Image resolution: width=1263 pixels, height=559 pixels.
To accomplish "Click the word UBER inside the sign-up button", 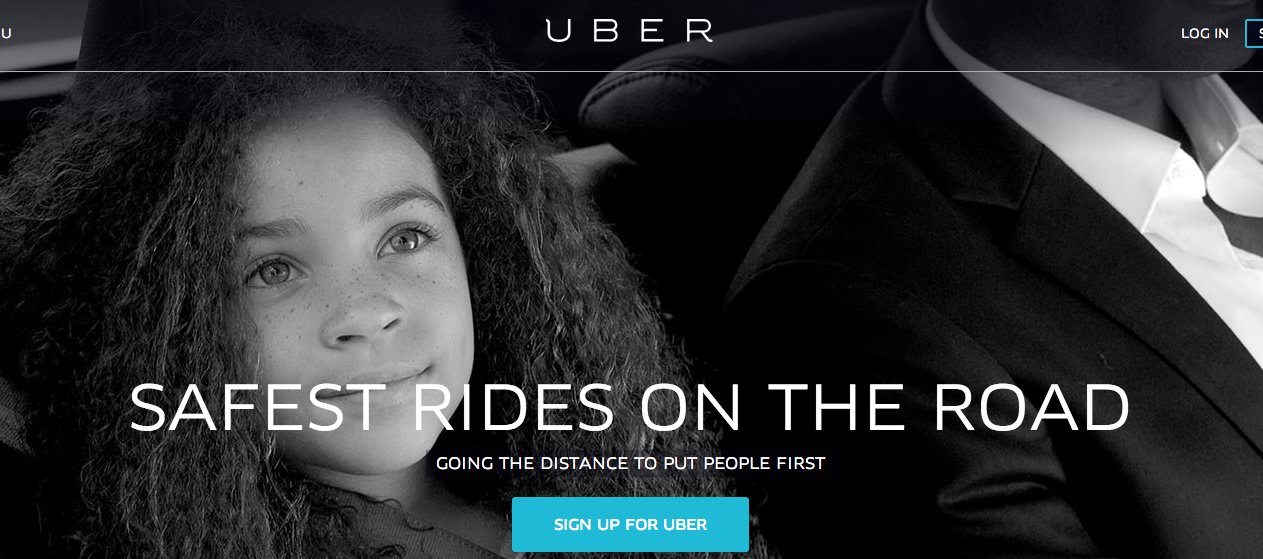I will click(685, 524).
